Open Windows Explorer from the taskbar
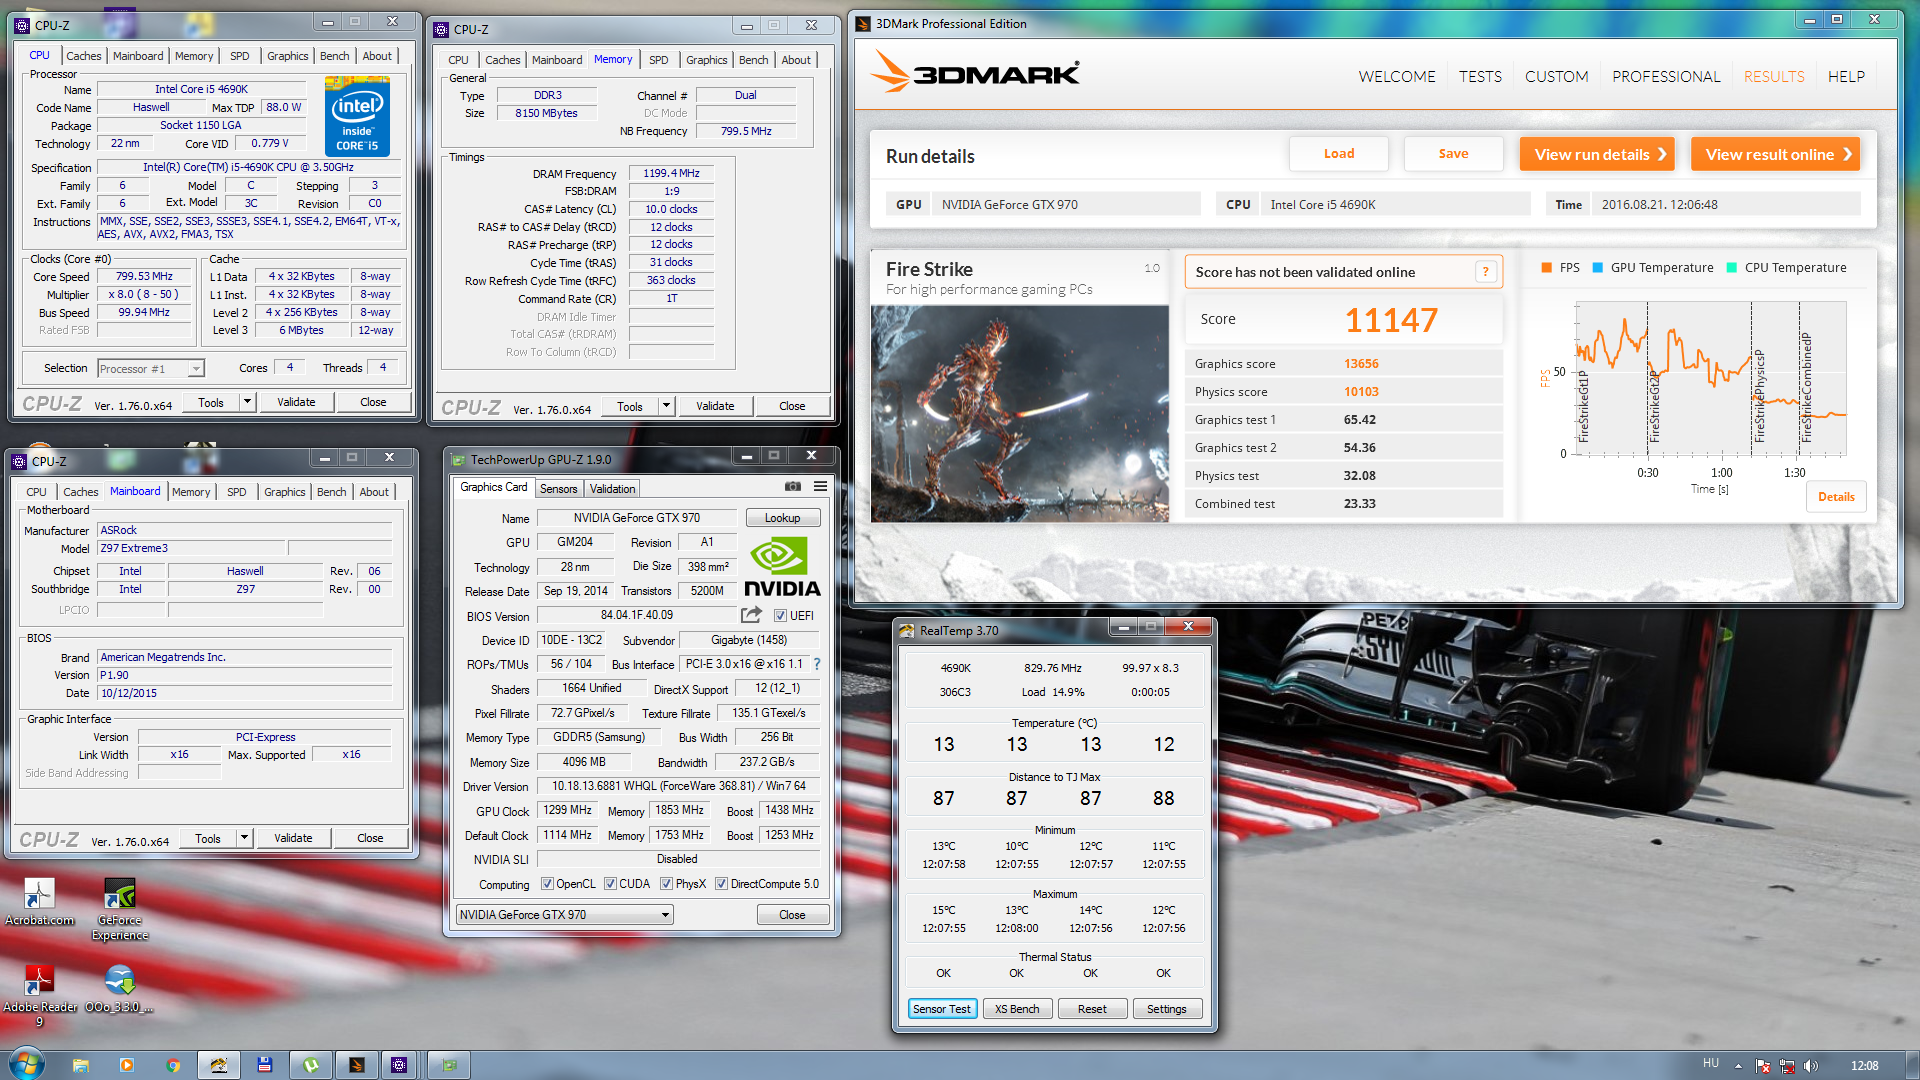Image resolution: width=1920 pixels, height=1080 pixels. coord(81,1065)
